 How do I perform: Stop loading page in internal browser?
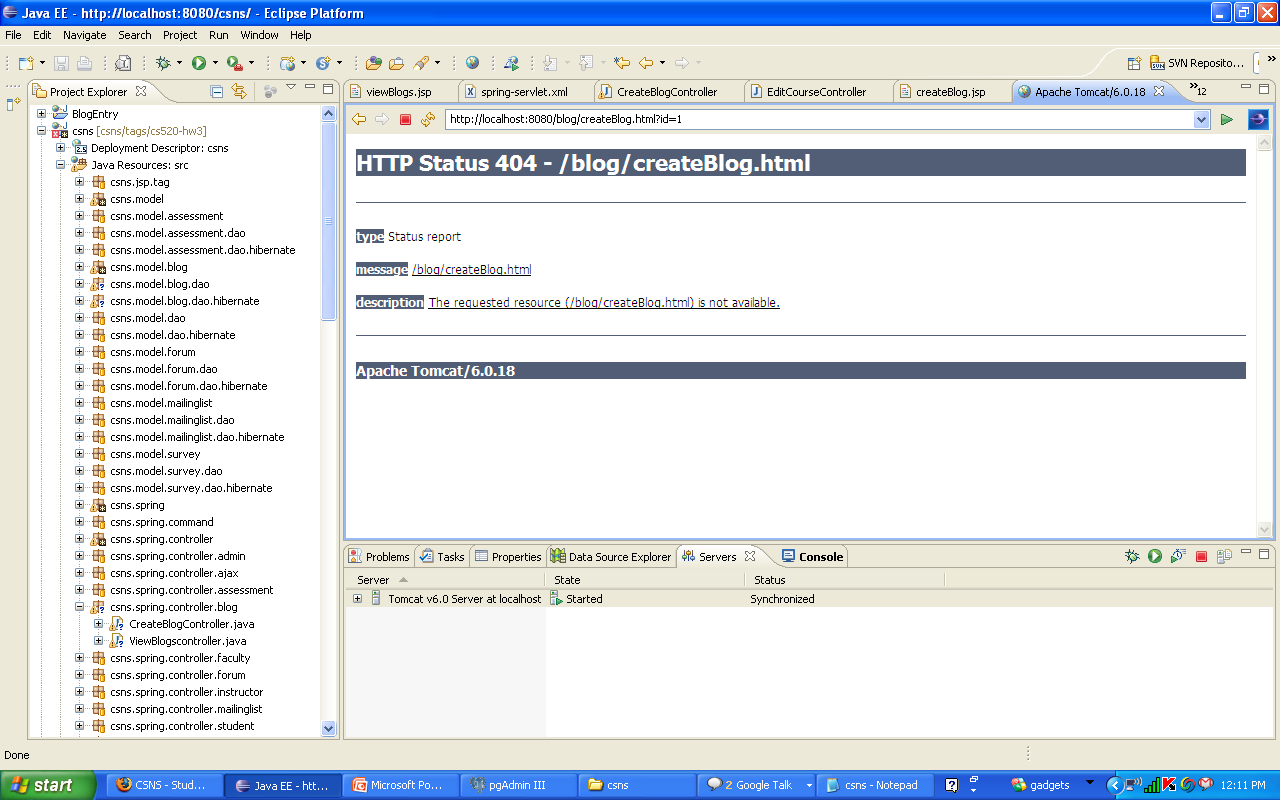coord(405,120)
